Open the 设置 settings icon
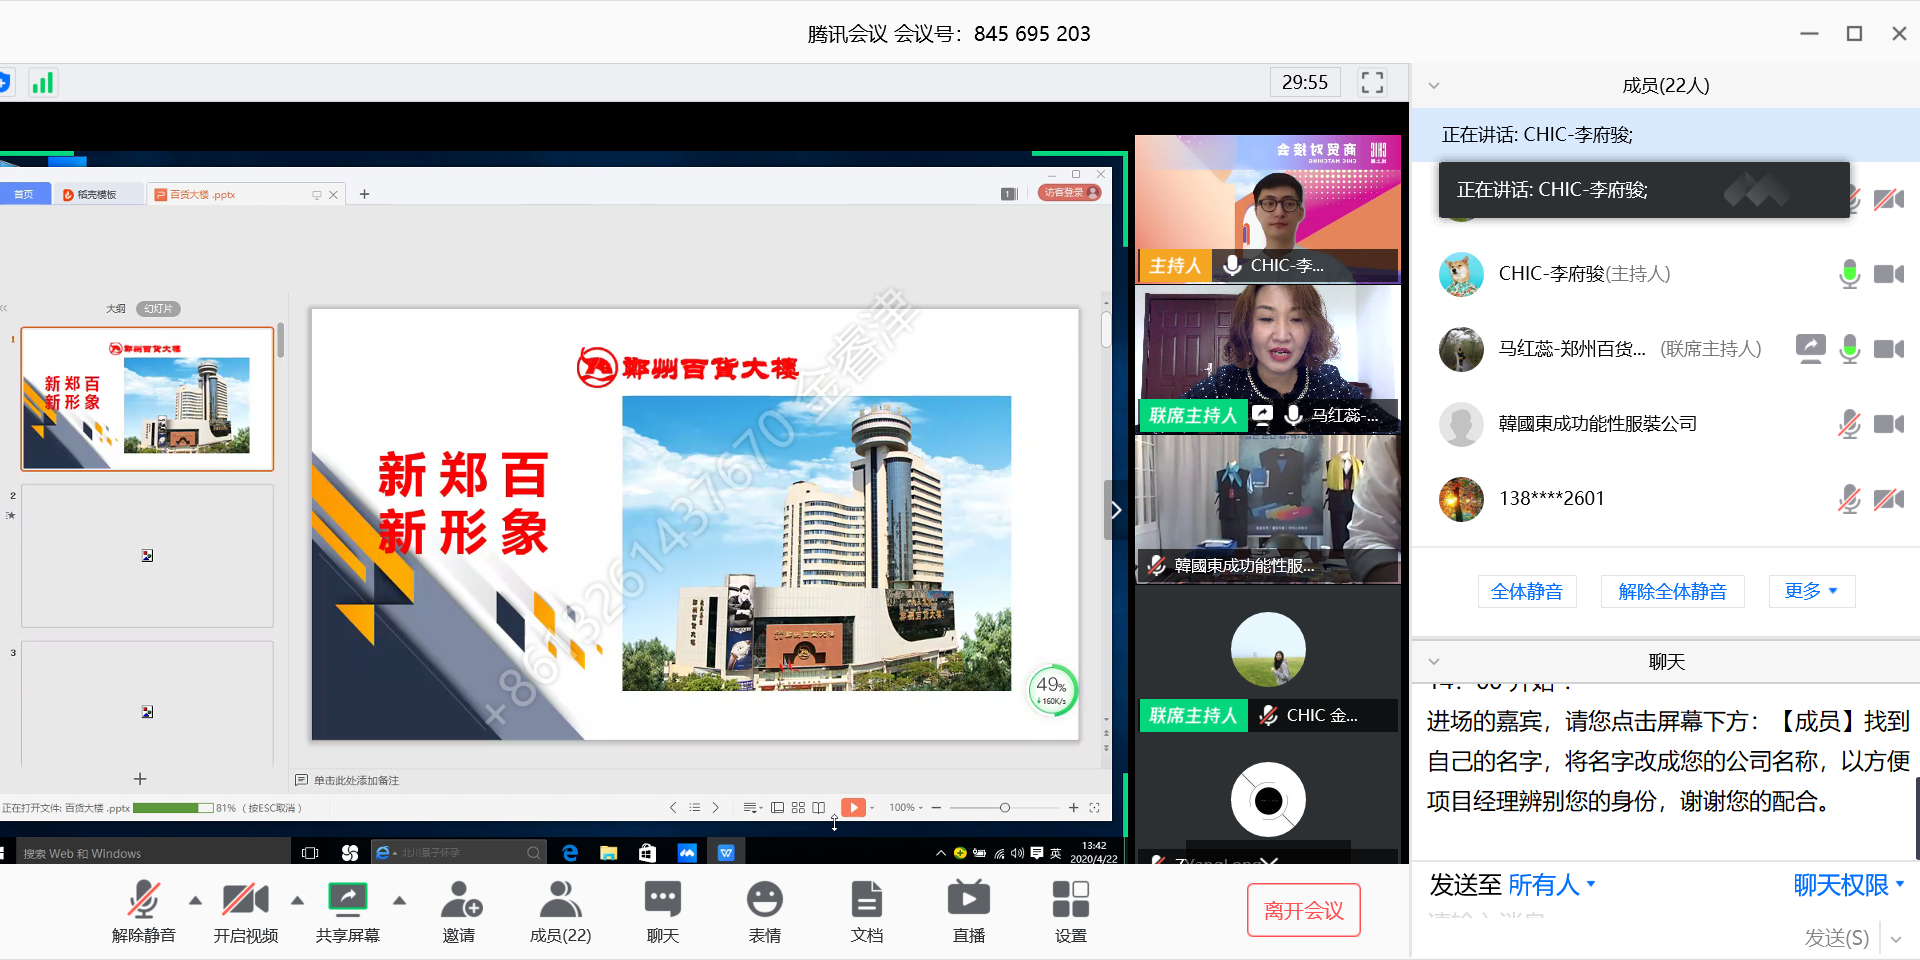This screenshot has width=1920, height=960. 1070,899
